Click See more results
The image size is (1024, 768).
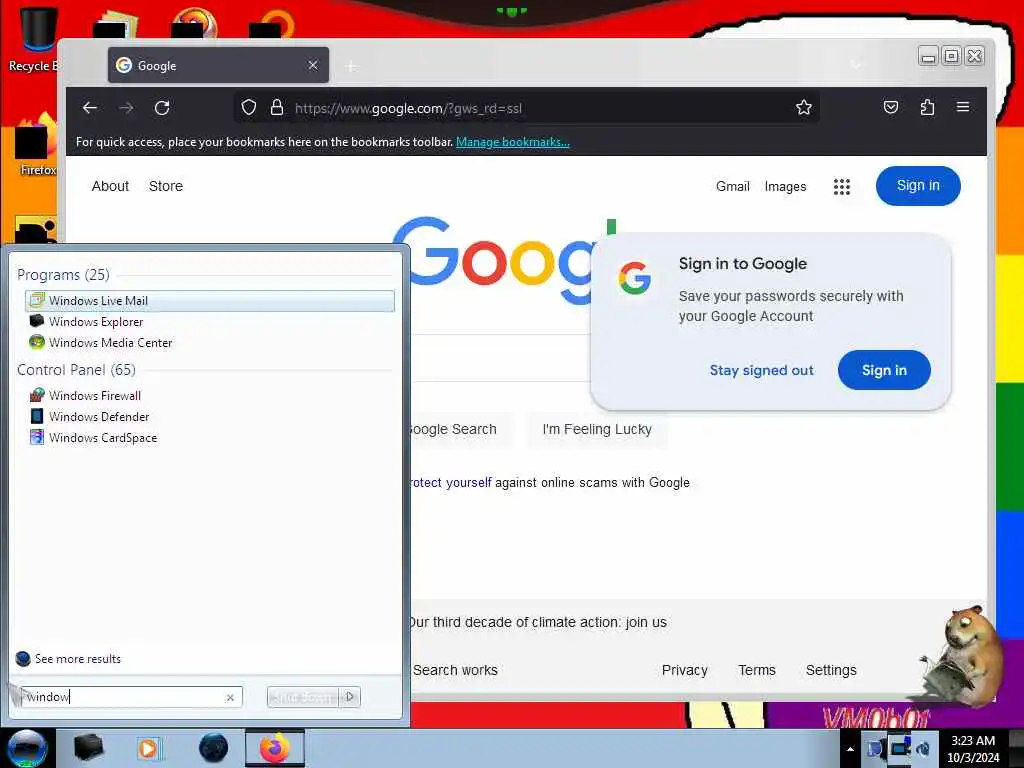tap(69, 658)
